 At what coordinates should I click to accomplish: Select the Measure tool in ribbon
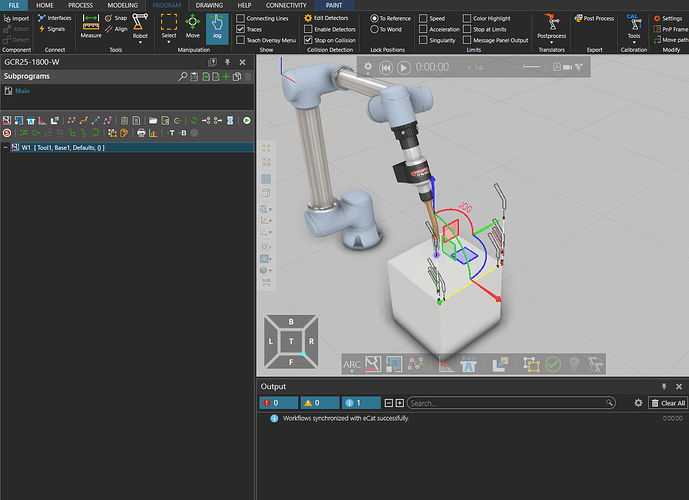(91, 26)
